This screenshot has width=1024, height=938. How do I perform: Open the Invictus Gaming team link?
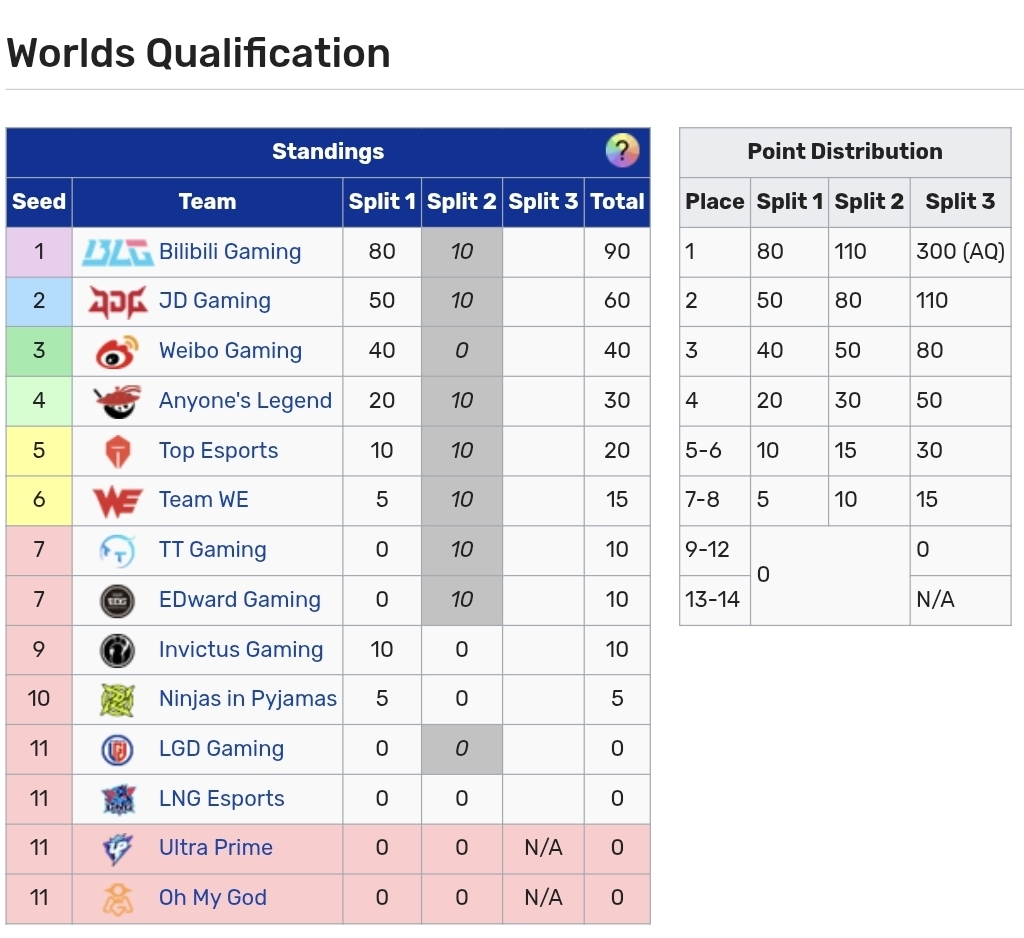pos(241,650)
